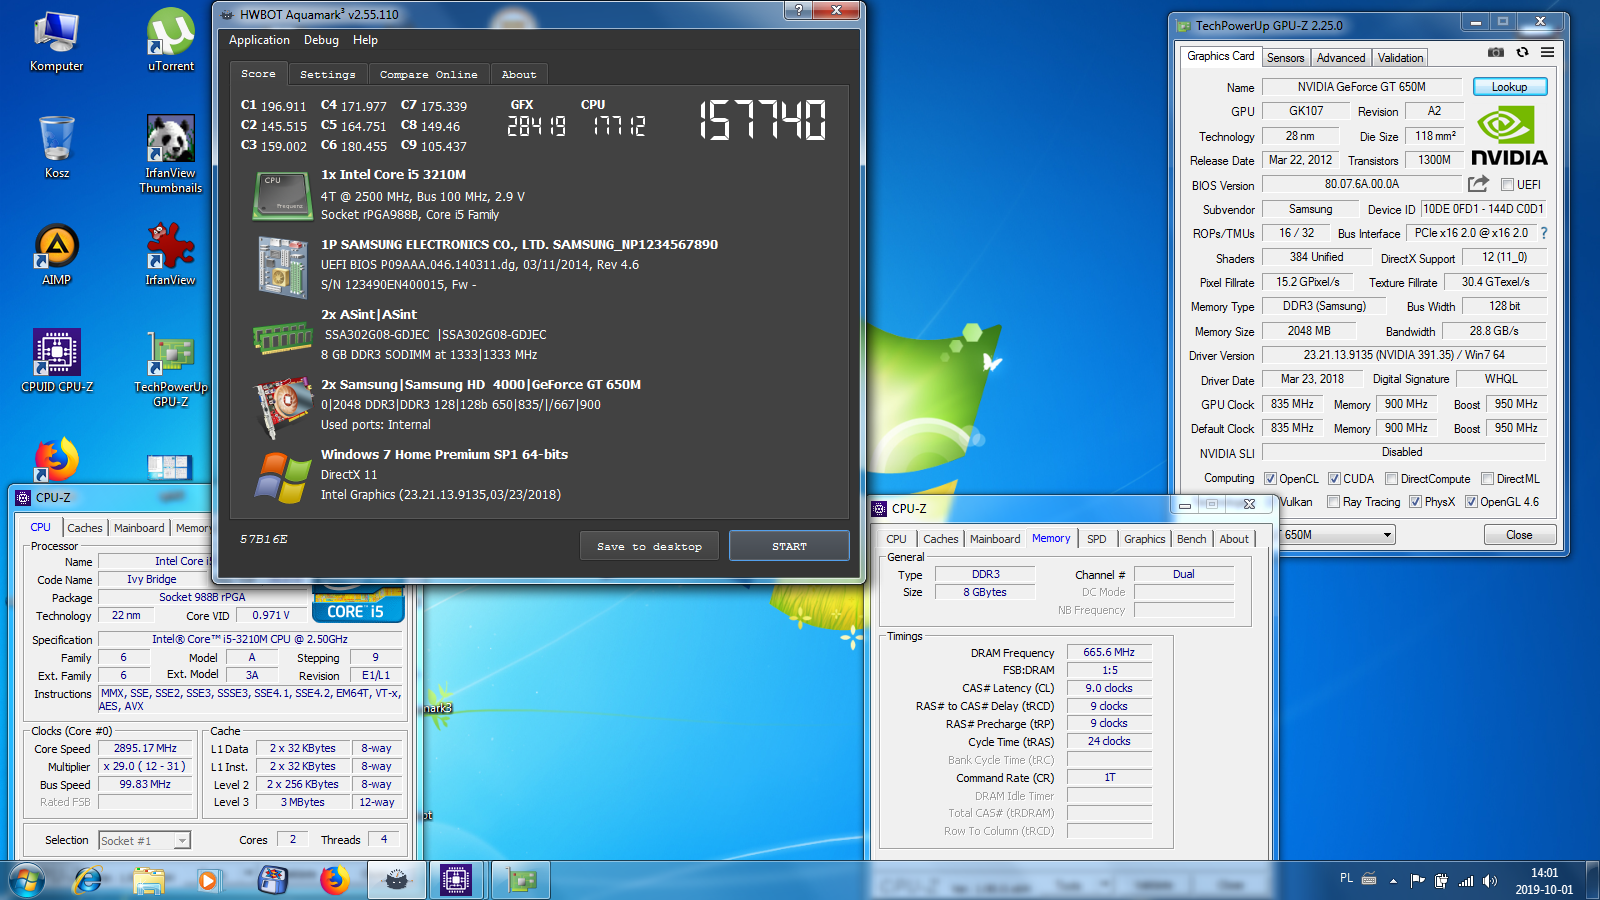Click the PL language indicator
1600x900 pixels.
(x=1346, y=878)
